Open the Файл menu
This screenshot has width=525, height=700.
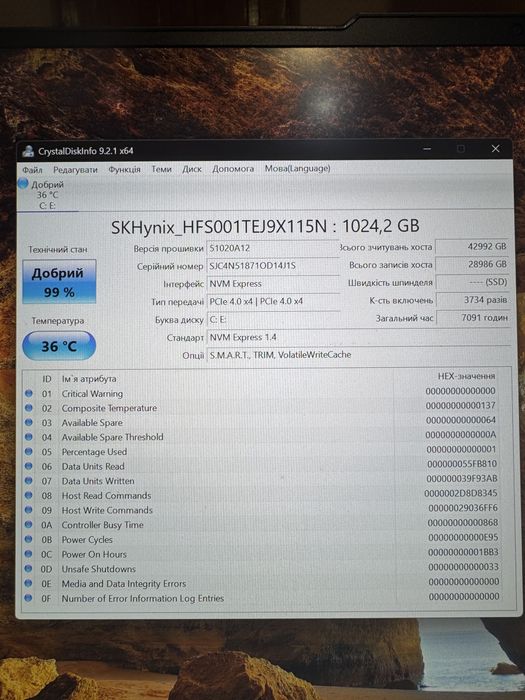pyautogui.click(x=33, y=170)
